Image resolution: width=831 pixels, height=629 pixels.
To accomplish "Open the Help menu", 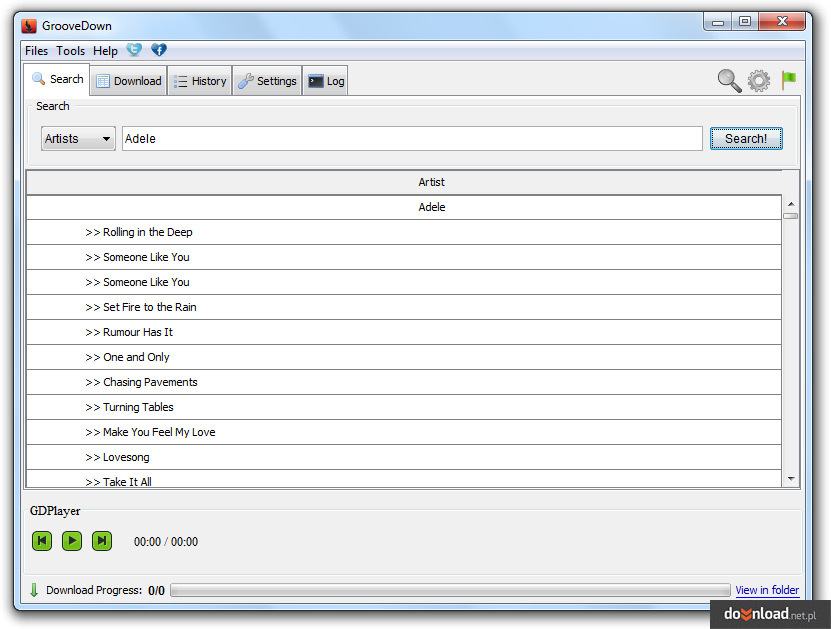I will (105, 51).
